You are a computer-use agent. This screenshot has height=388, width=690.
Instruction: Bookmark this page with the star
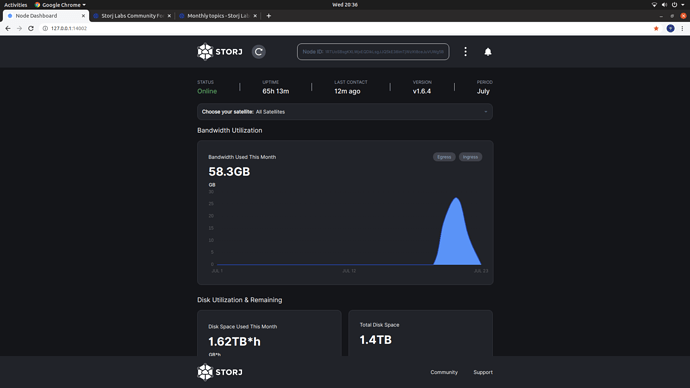pos(656,28)
